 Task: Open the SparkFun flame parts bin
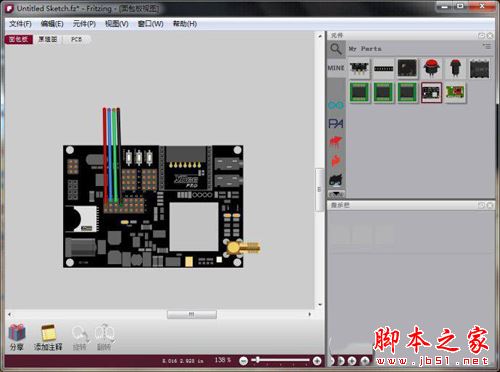click(x=336, y=161)
